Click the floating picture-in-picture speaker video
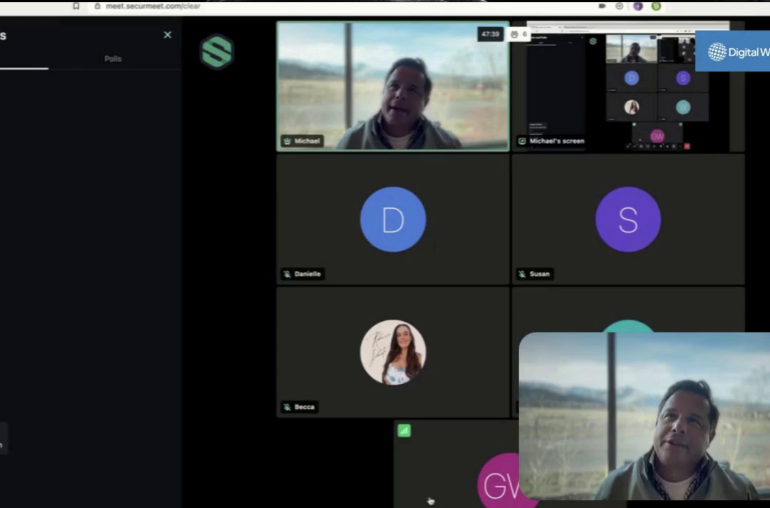This screenshot has width=770, height=508. [644, 420]
